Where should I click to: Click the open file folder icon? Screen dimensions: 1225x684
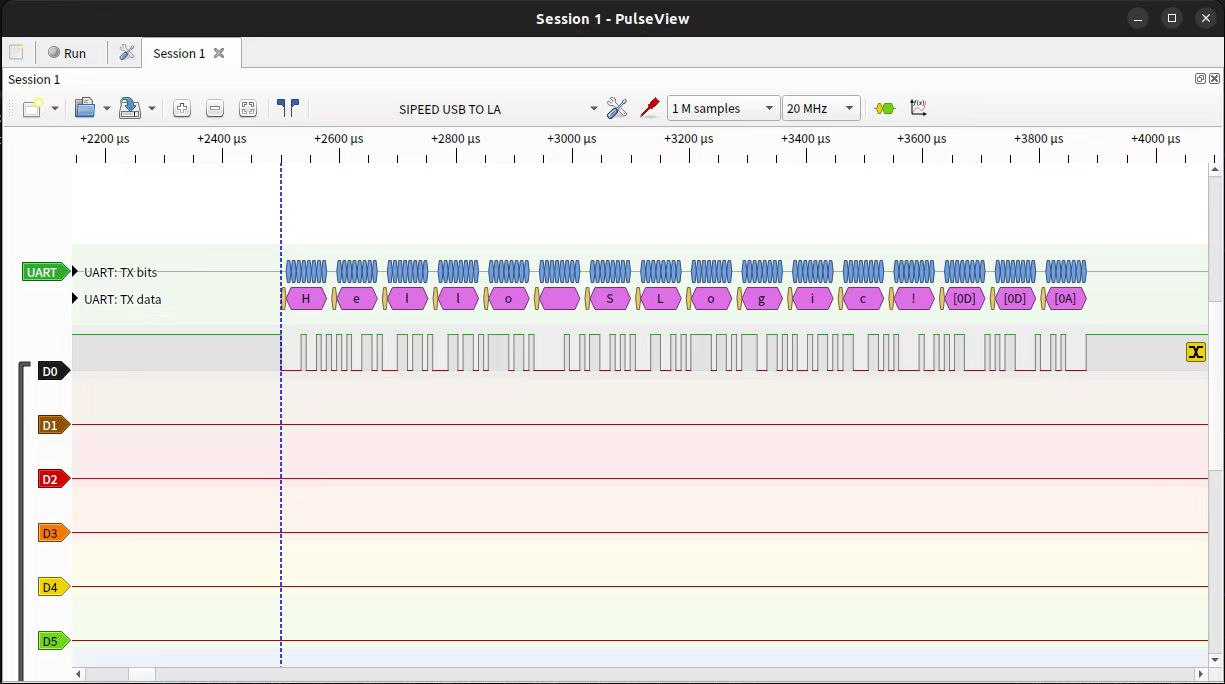pyautogui.click(x=85, y=108)
